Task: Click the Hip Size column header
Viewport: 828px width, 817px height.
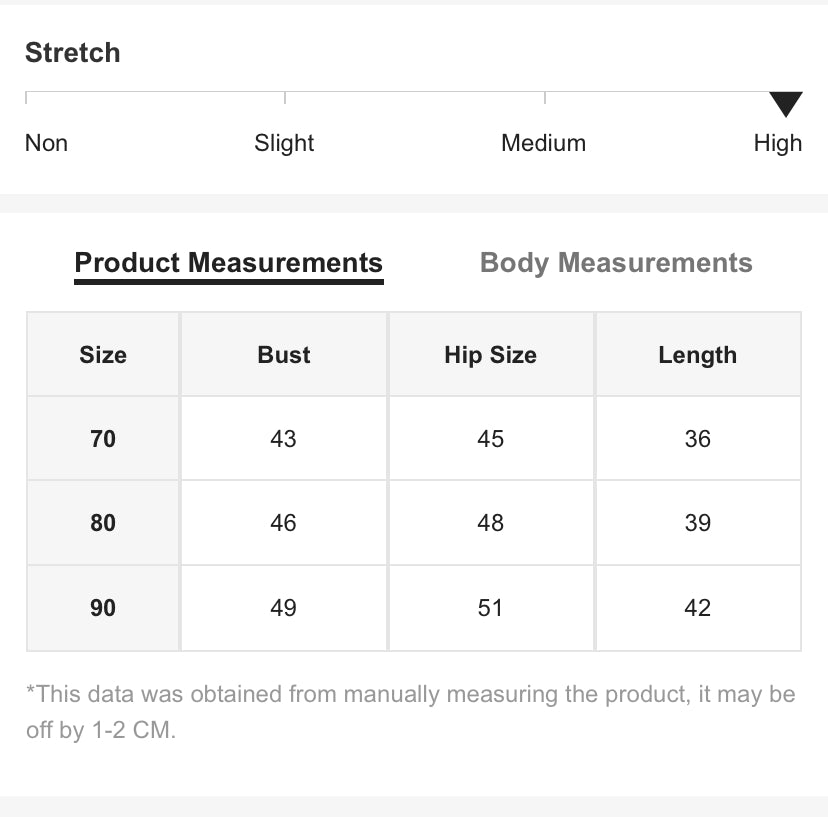Action: point(491,354)
